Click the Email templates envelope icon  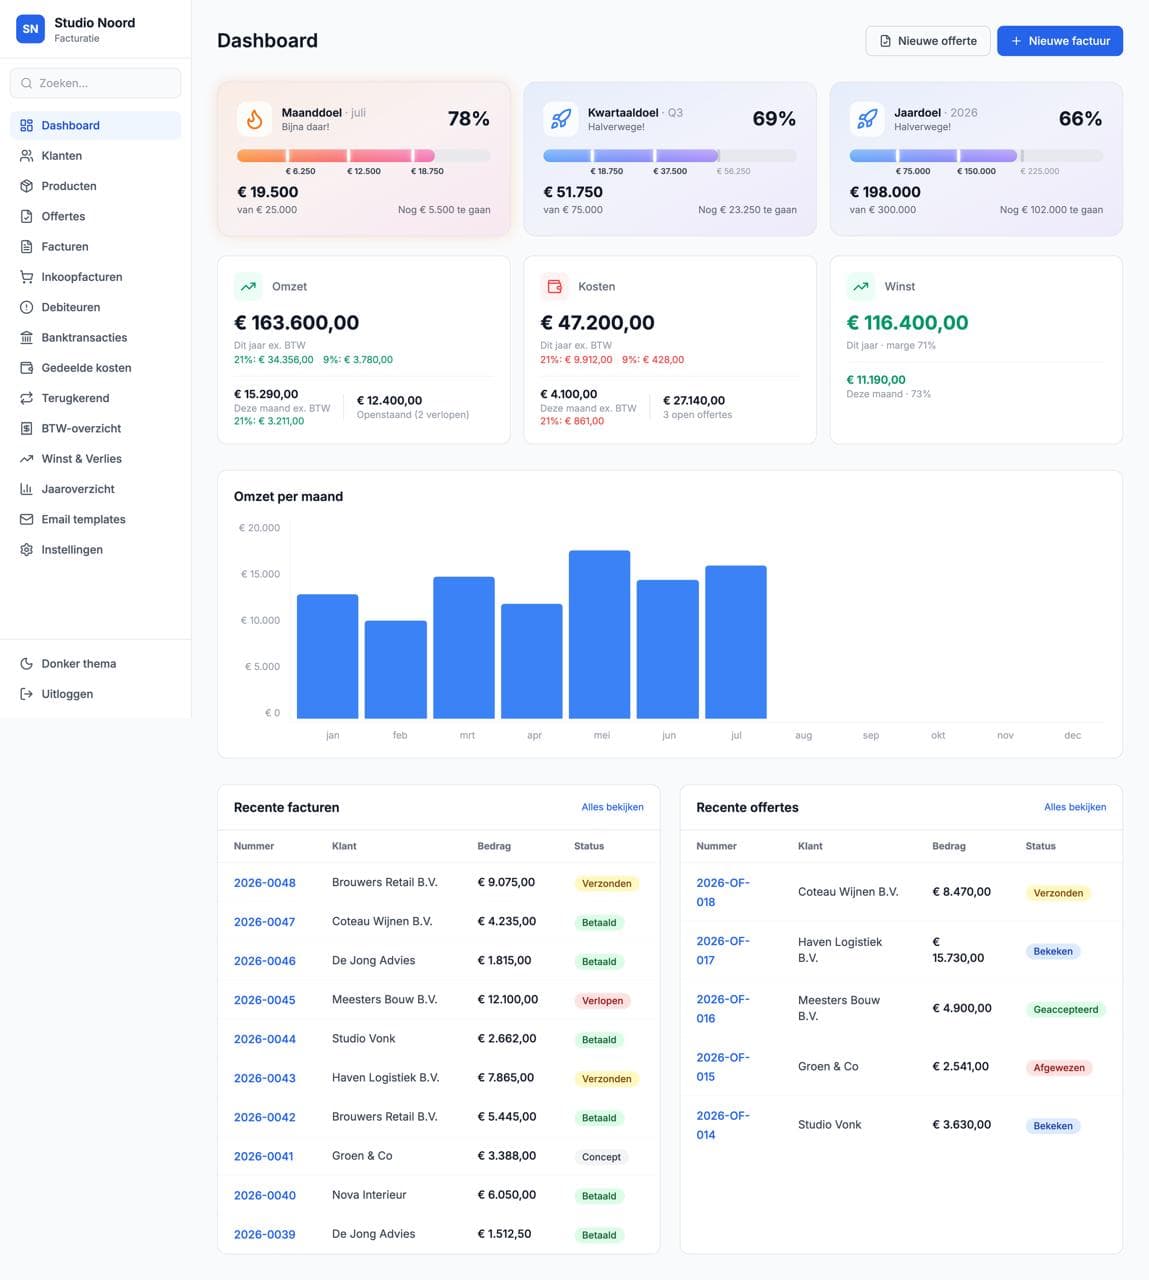pos(27,519)
